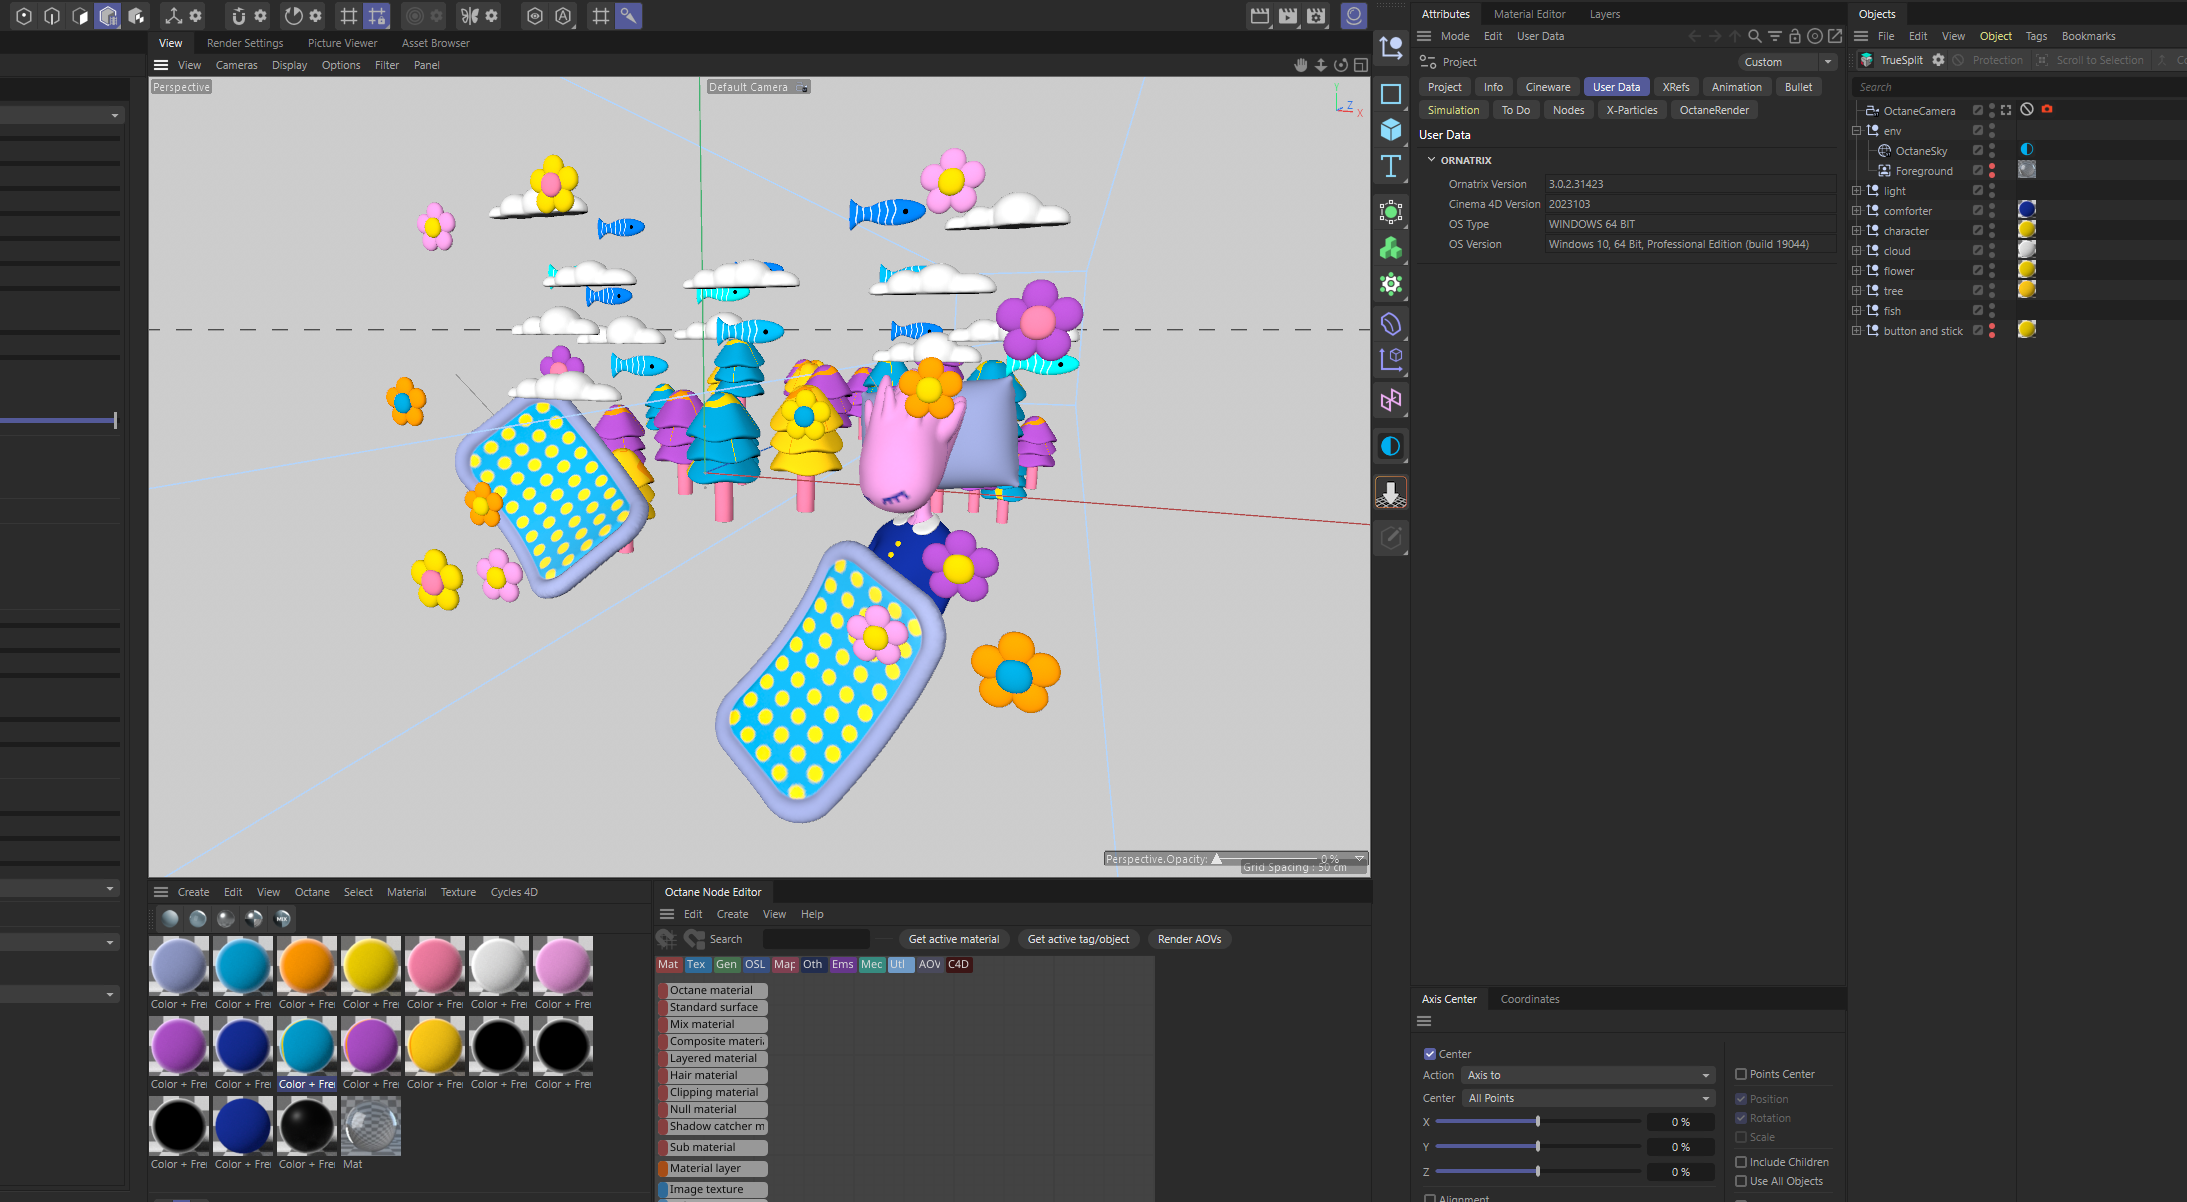Open the Cameras viewport menu

236,65
